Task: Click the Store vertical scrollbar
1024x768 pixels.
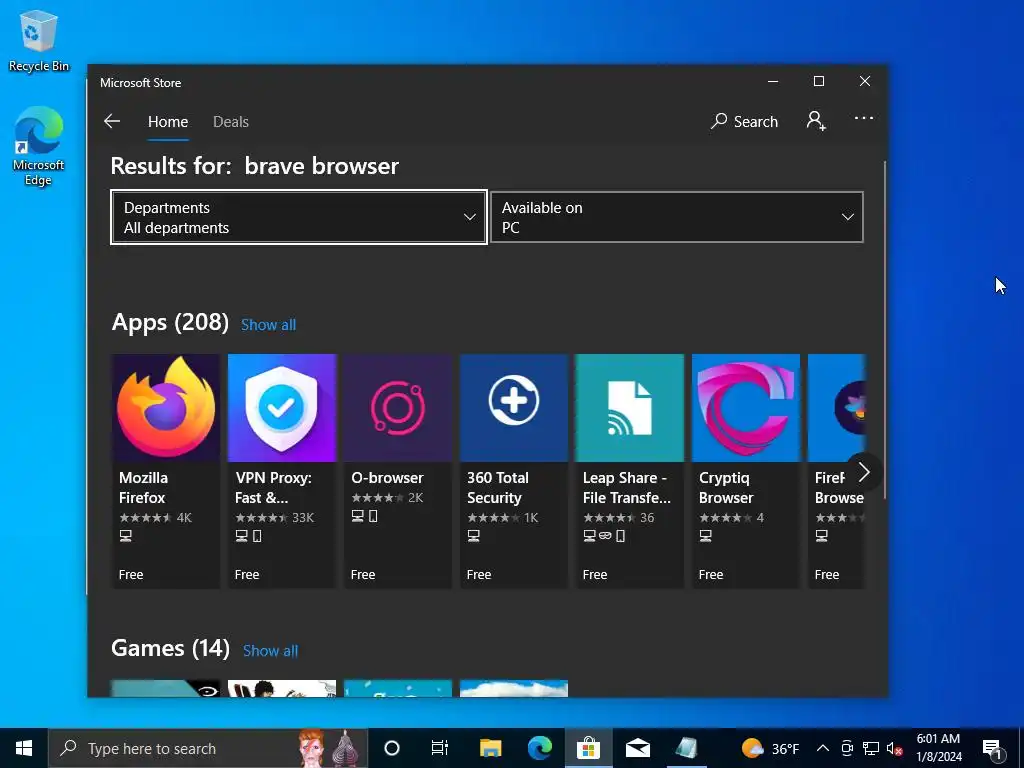Action: 884,330
